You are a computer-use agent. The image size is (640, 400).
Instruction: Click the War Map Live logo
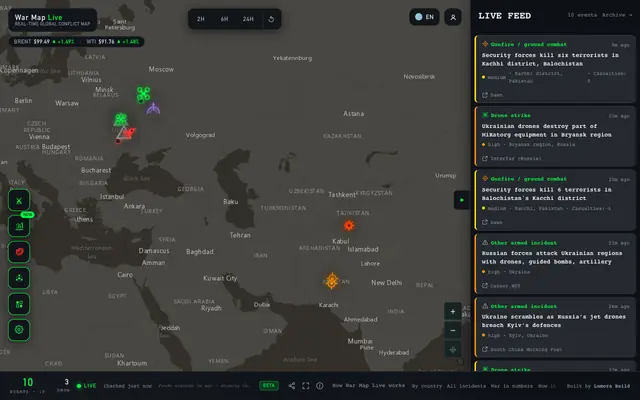click(x=52, y=20)
